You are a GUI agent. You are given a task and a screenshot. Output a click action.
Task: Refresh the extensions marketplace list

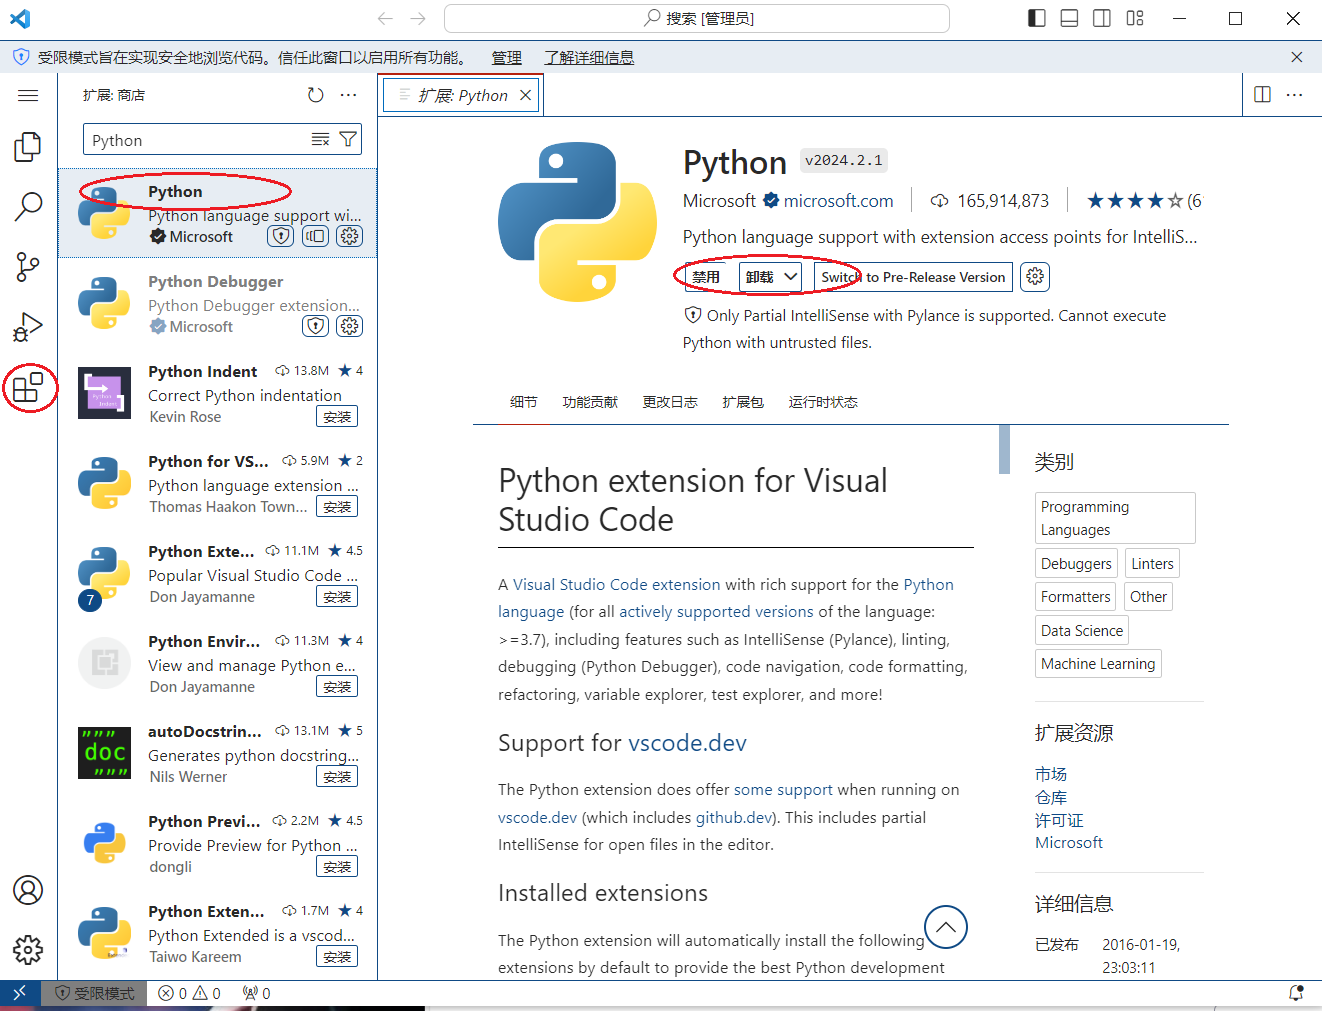(x=315, y=95)
